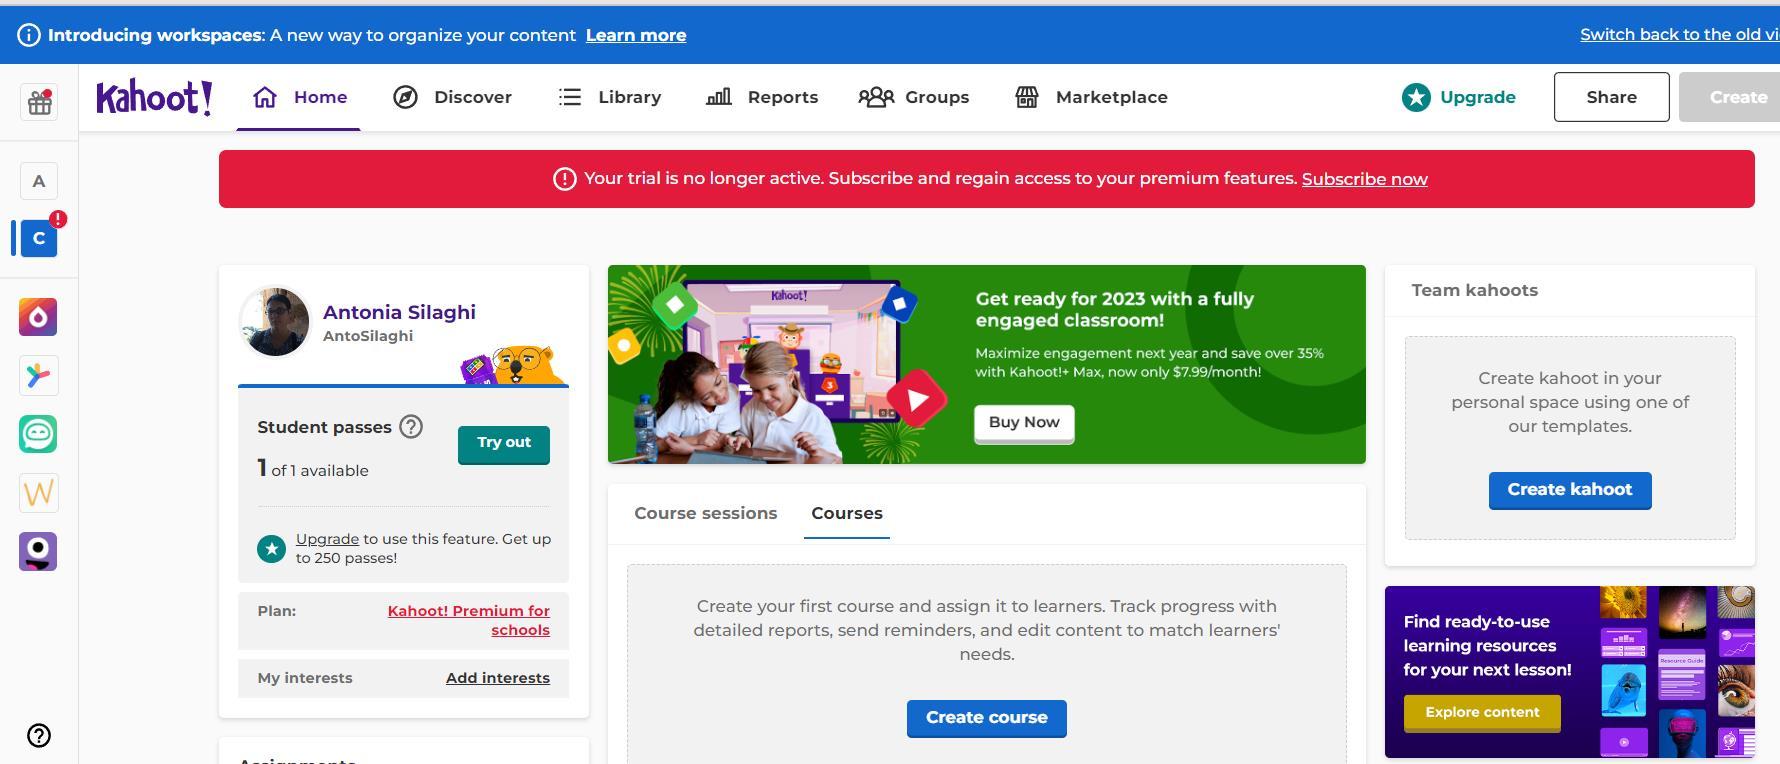Open the red droplet app icon

[38, 317]
